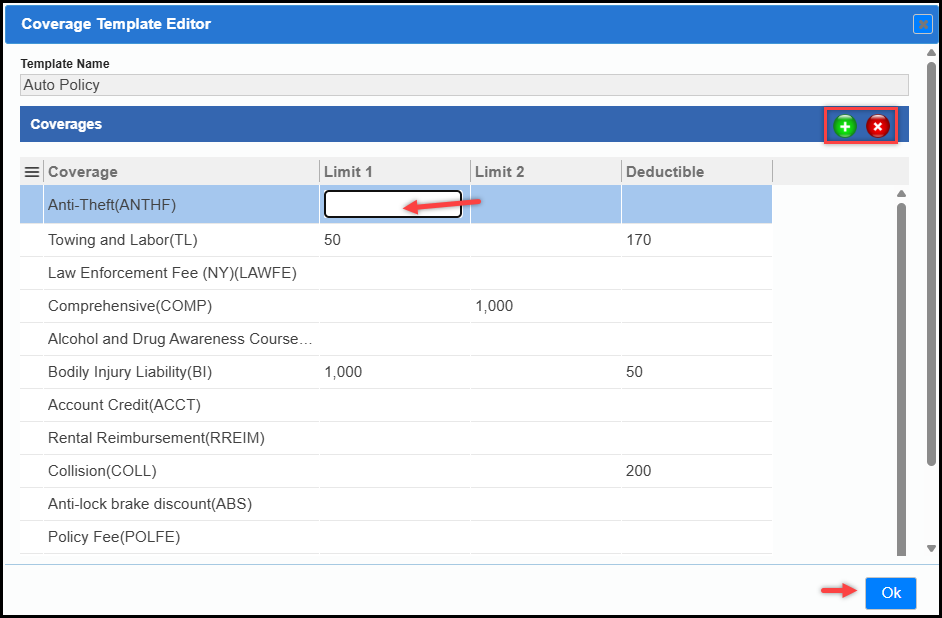Select the Comprehensive(COMP) coverage
Image resolution: width=942 pixels, height=618 pixels.
coord(130,306)
